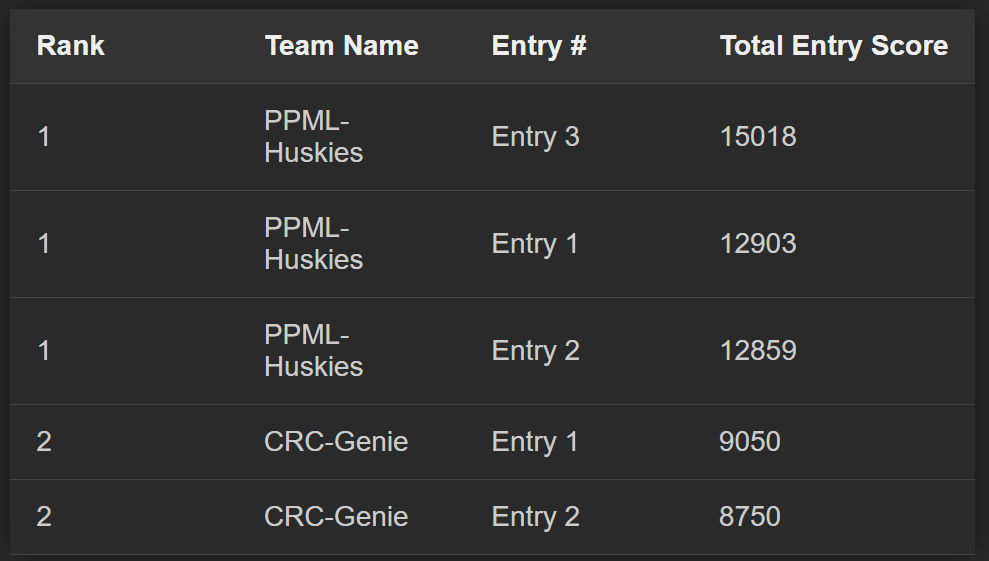The image size is (989, 561).
Task: Select the "Team Name" column header
Action: (341, 46)
